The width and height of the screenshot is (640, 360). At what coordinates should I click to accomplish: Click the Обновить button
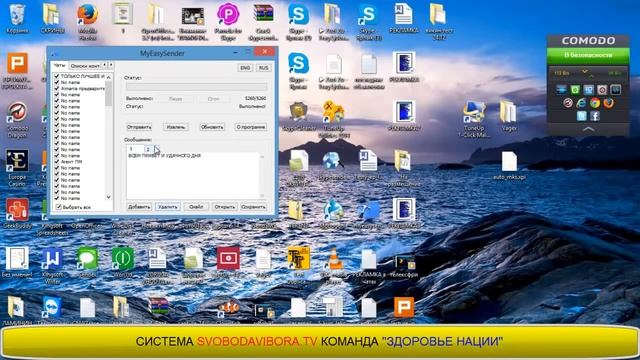point(212,127)
